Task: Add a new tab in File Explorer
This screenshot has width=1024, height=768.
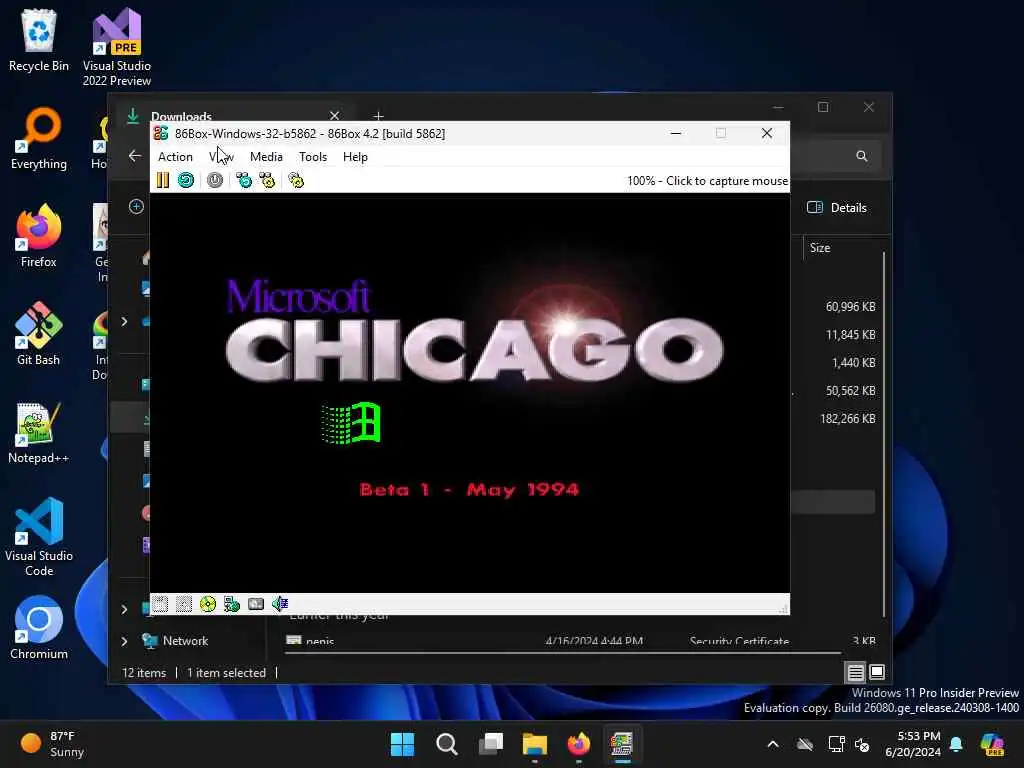Action: click(x=378, y=116)
